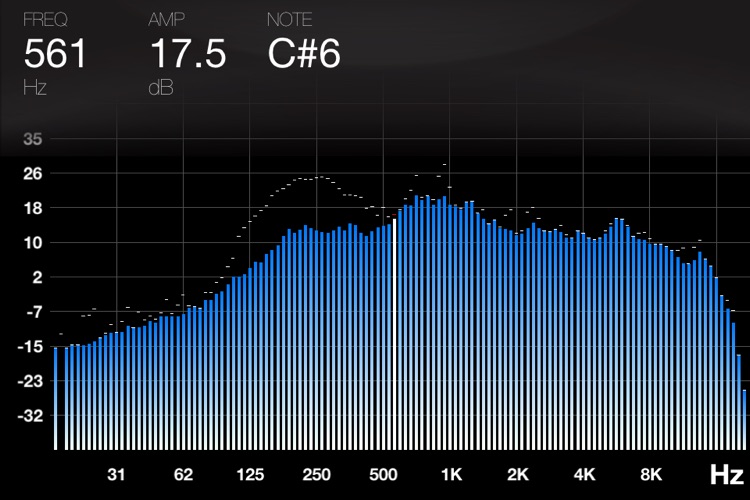Tap the -7 dB axis label
The width and height of the screenshot is (750, 500).
pos(34,312)
